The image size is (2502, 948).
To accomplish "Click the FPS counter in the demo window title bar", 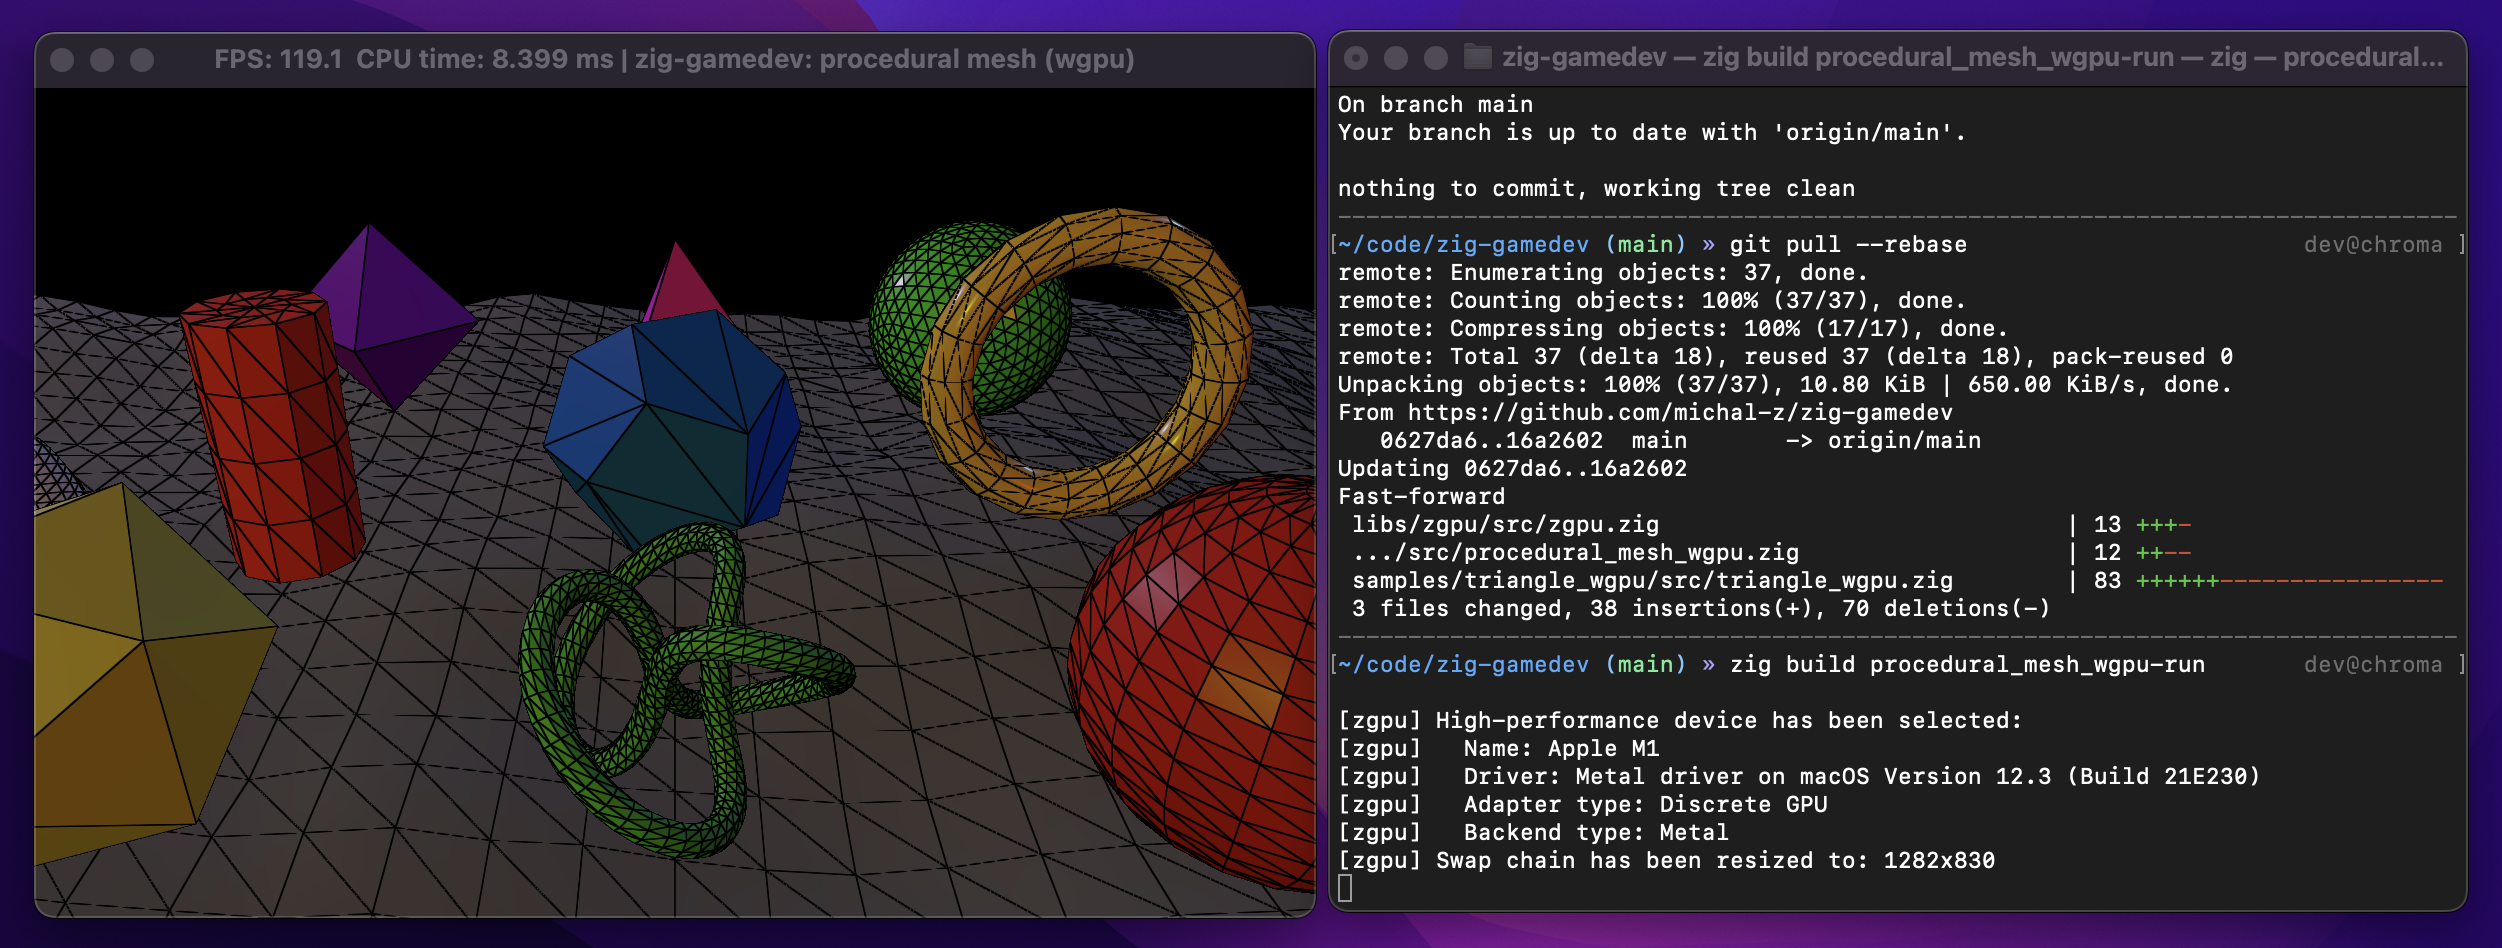I will (277, 59).
